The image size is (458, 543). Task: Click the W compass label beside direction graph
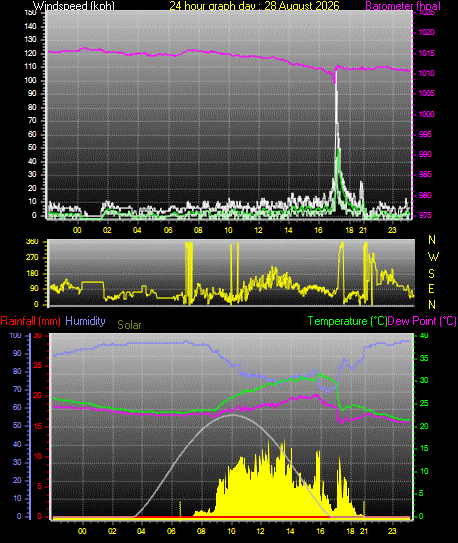pyautogui.click(x=433, y=257)
